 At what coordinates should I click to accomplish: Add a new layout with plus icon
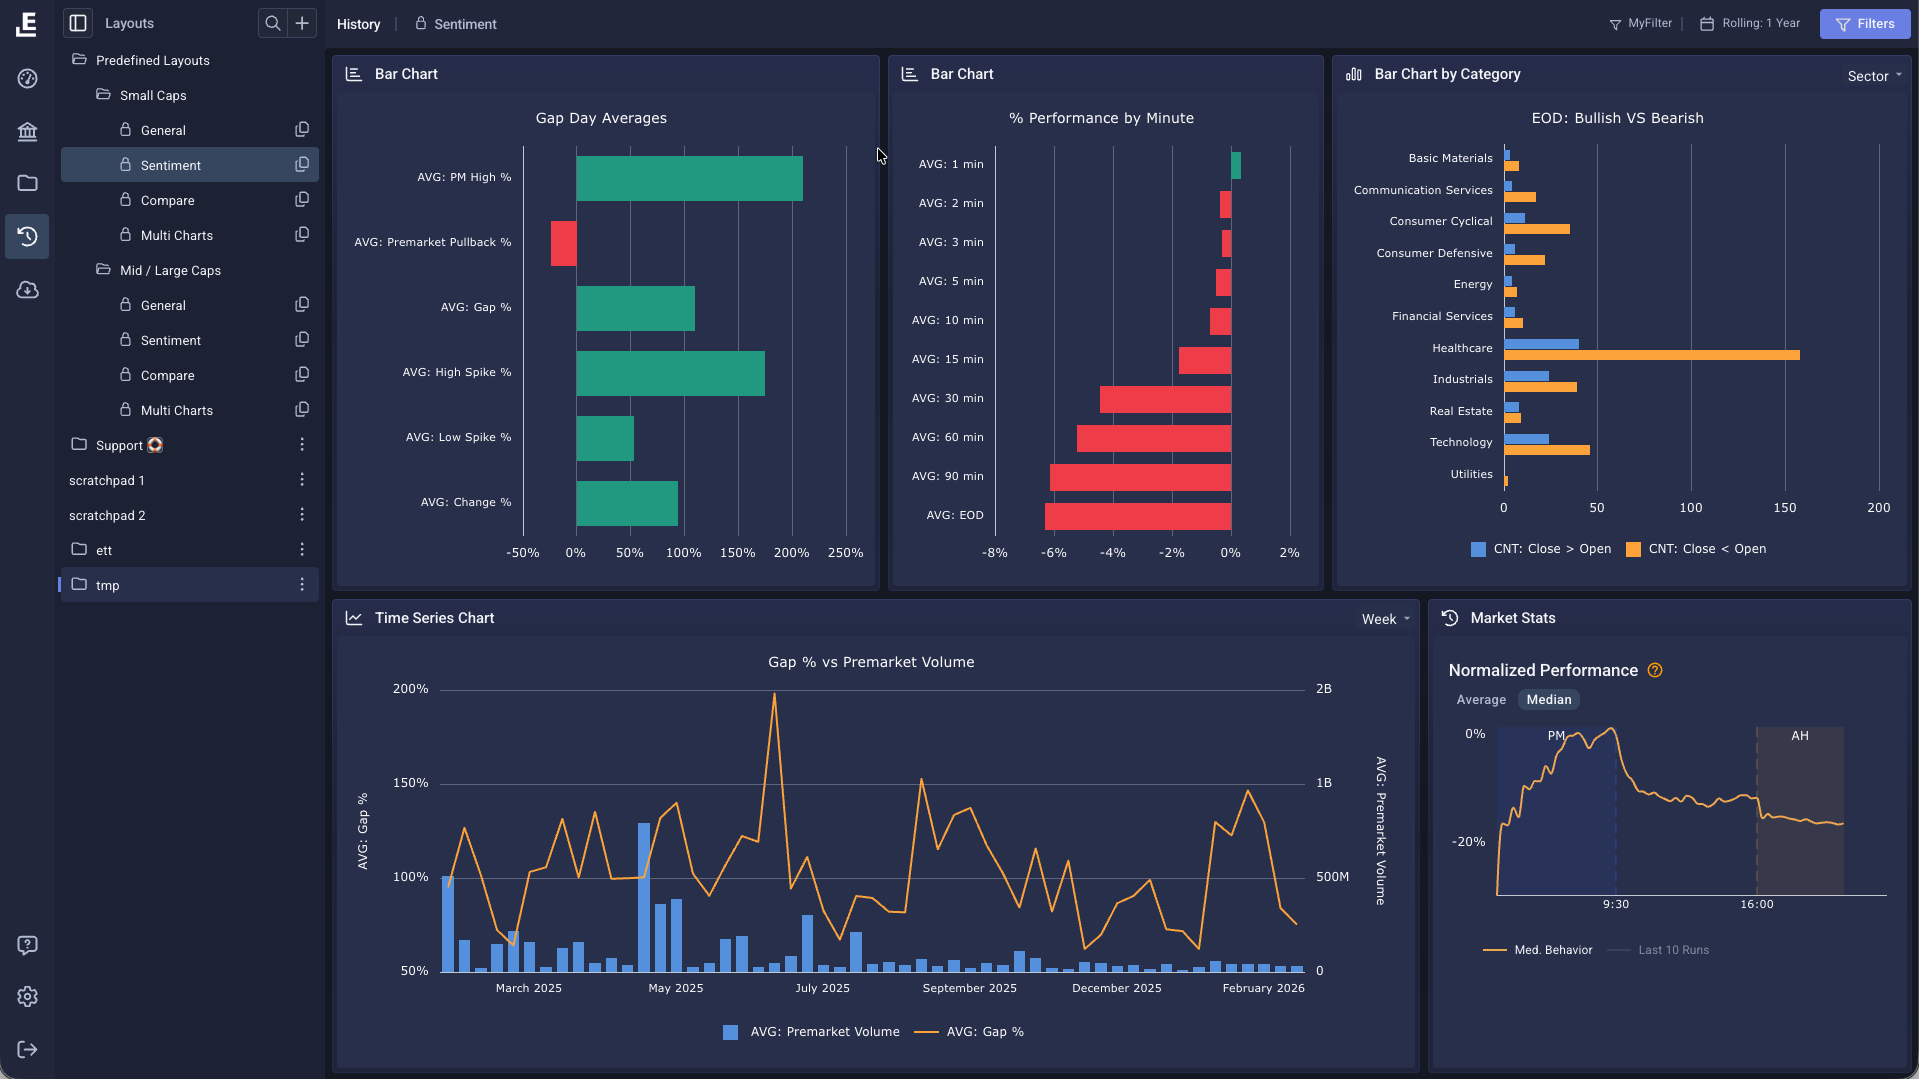302,23
